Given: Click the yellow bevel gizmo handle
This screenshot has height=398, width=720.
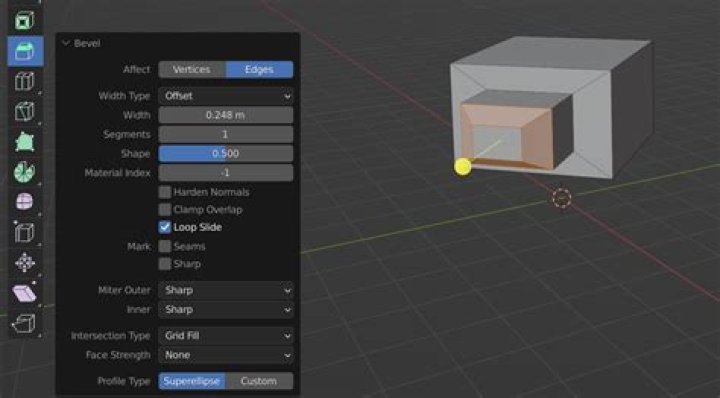Looking at the screenshot, I should point(463,167).
